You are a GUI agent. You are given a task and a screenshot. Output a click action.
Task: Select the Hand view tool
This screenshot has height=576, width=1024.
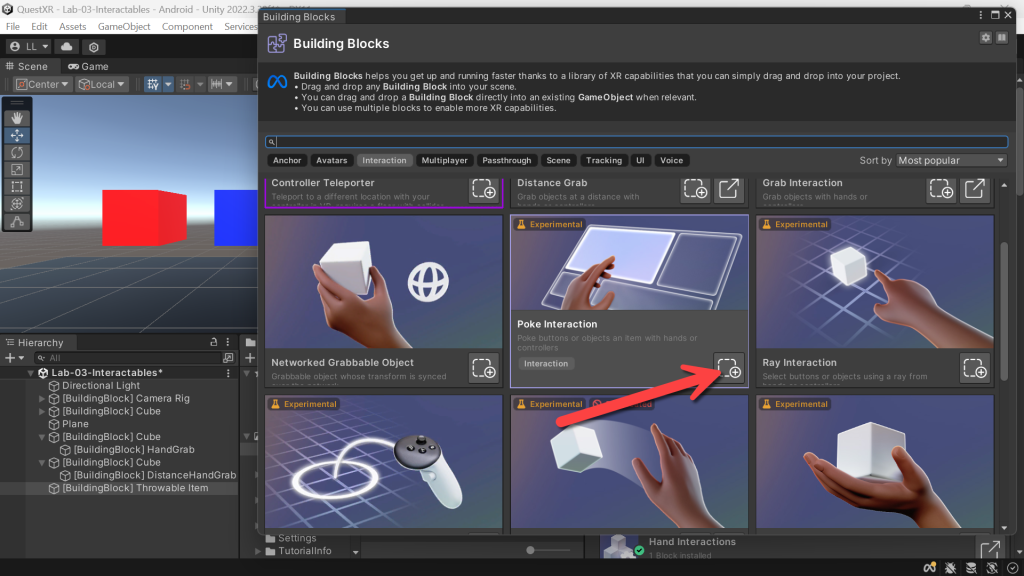click(17, 118)
